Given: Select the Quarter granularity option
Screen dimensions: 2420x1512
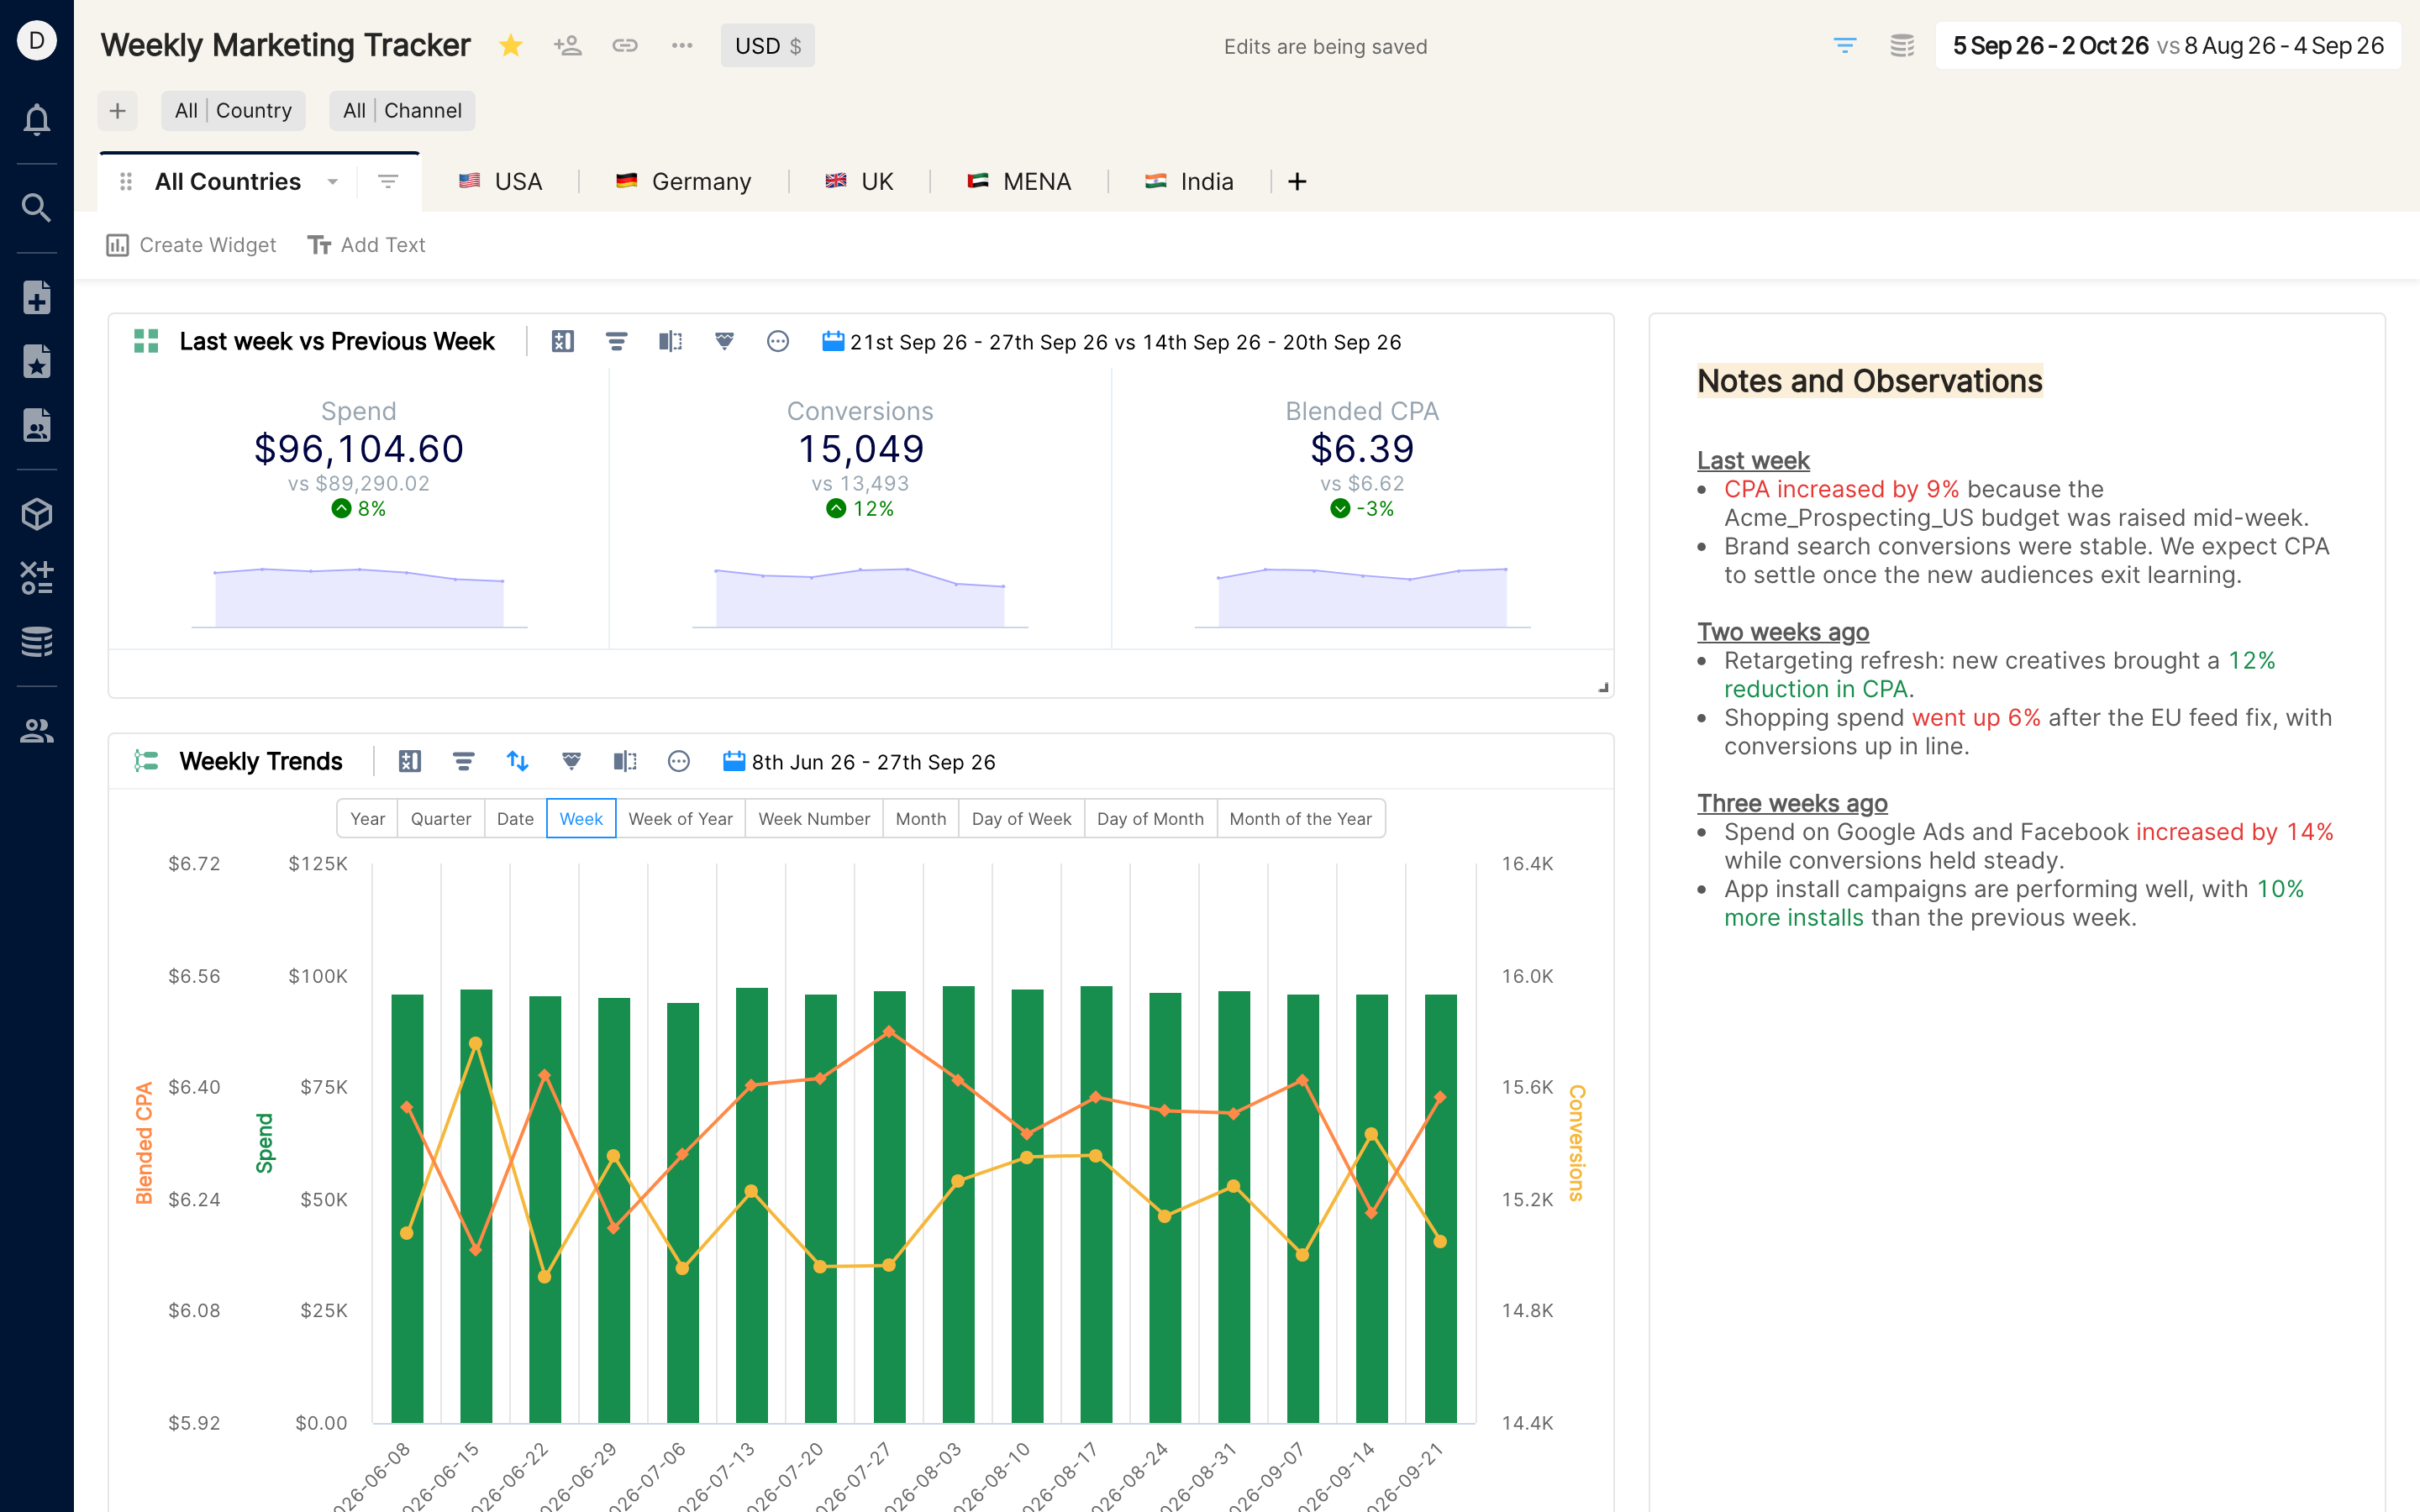Looking at the screenshot, I should pos(441,819).
